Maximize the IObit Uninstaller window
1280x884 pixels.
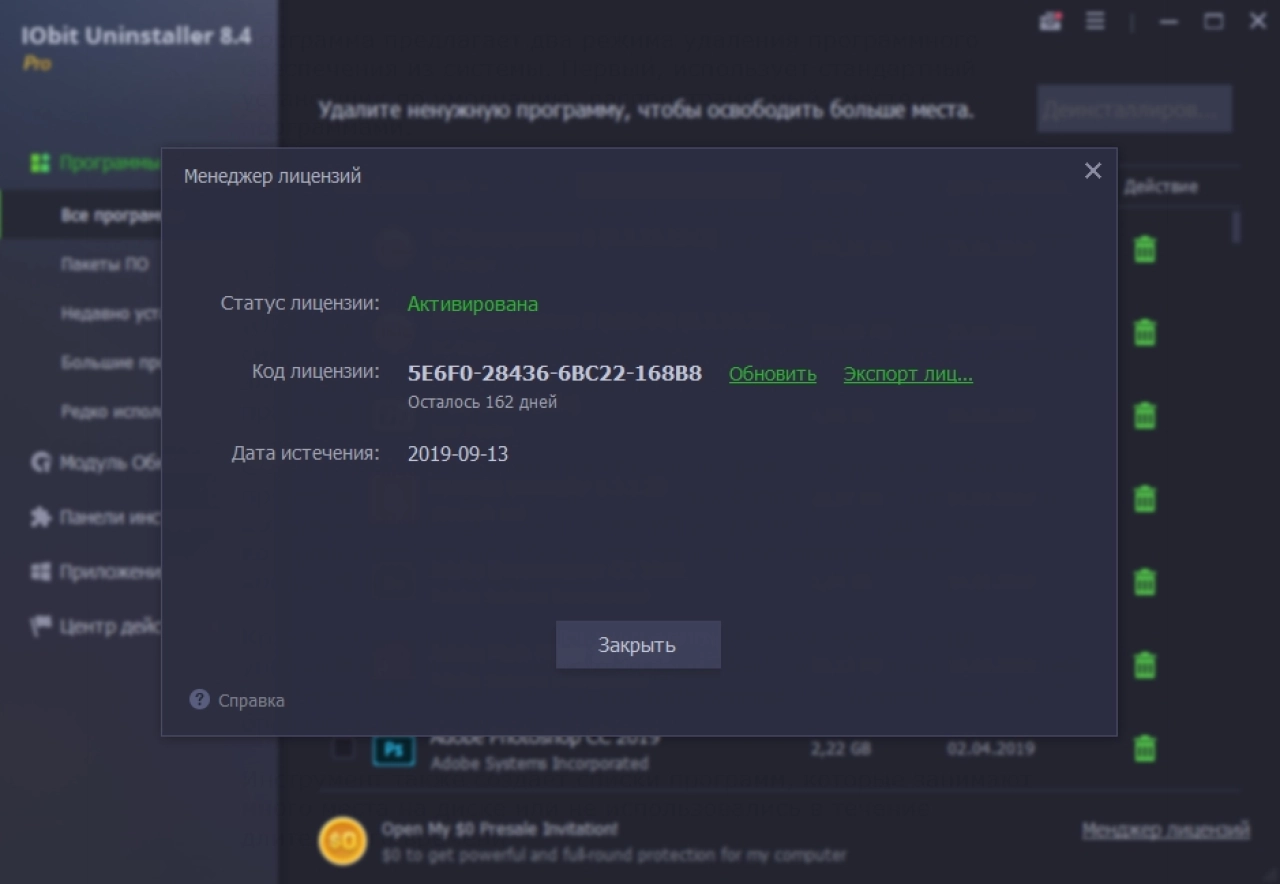tap(1213, 21)
